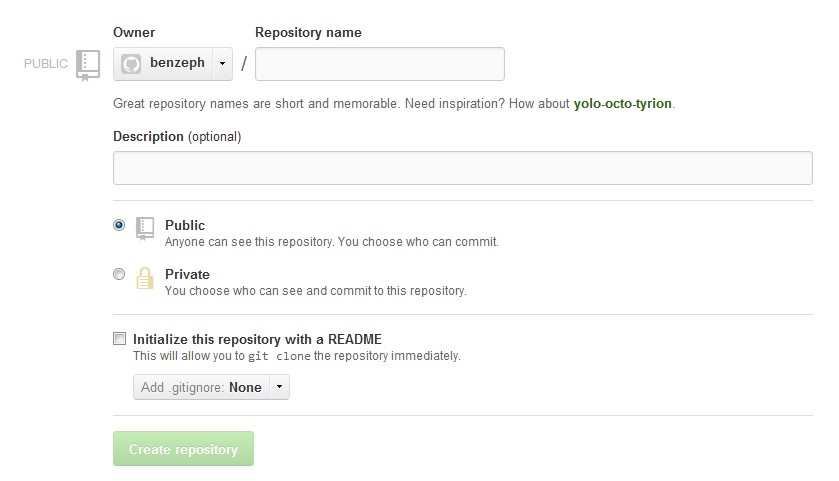This screenshot has width=839, height=481.
Task: Click the bold Public option label
Action: pyautogui.click(x=185, y=226)
